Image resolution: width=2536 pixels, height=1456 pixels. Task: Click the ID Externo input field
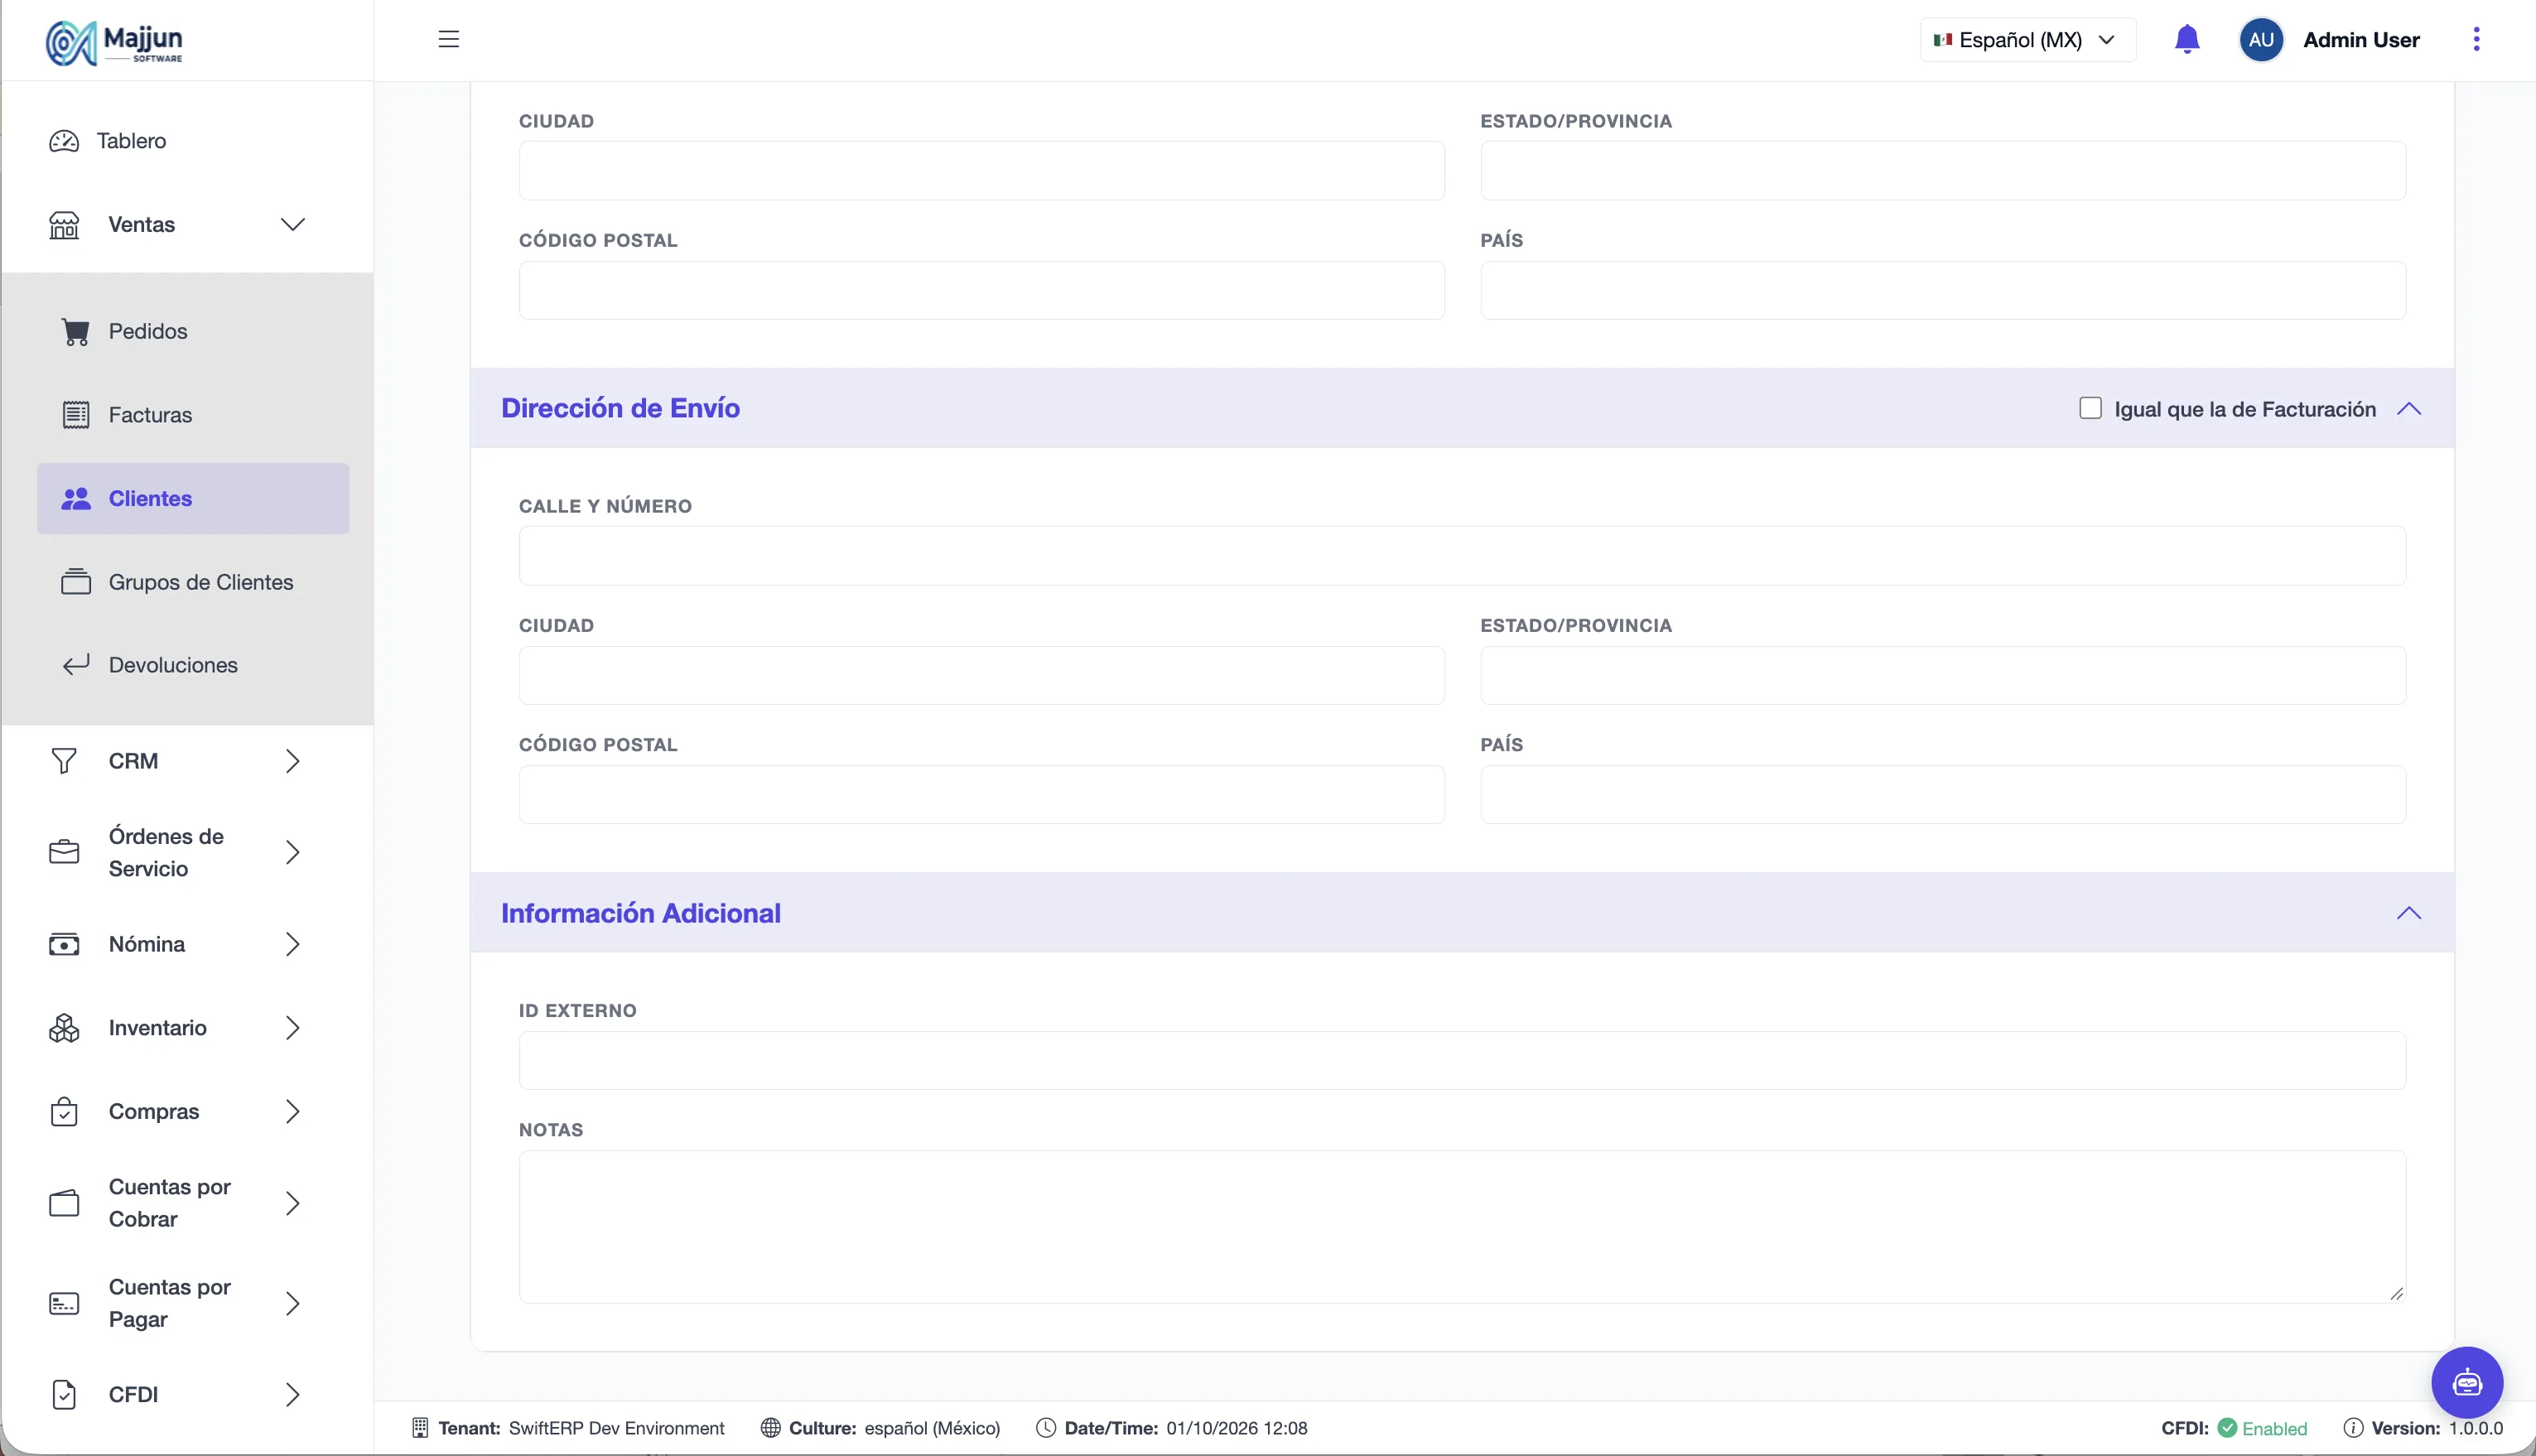click(1462, 1060)
